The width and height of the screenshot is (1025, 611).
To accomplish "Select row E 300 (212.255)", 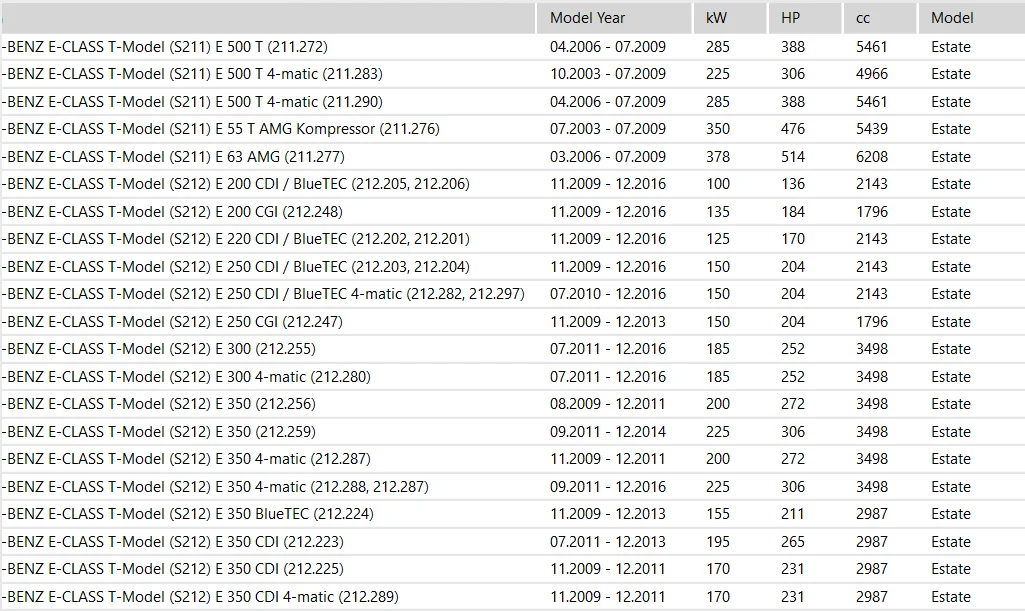I will tap(512, 349).
